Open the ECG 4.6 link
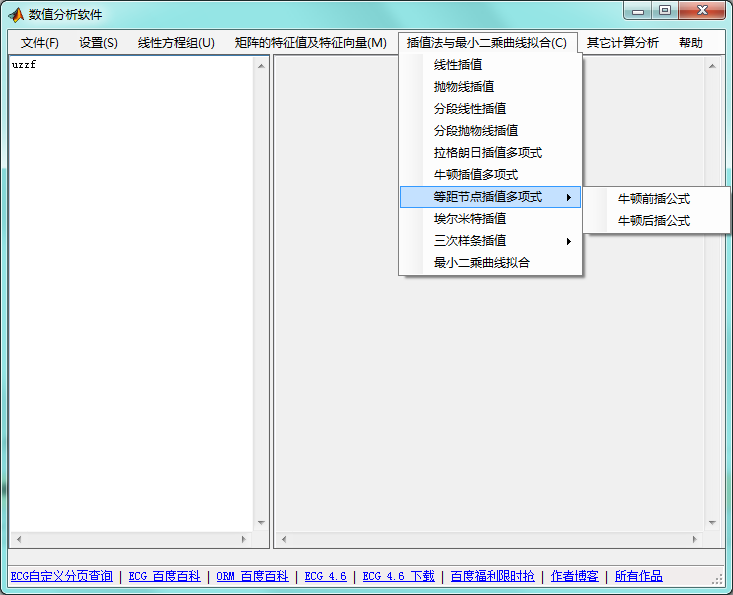 tap(326, 576)
